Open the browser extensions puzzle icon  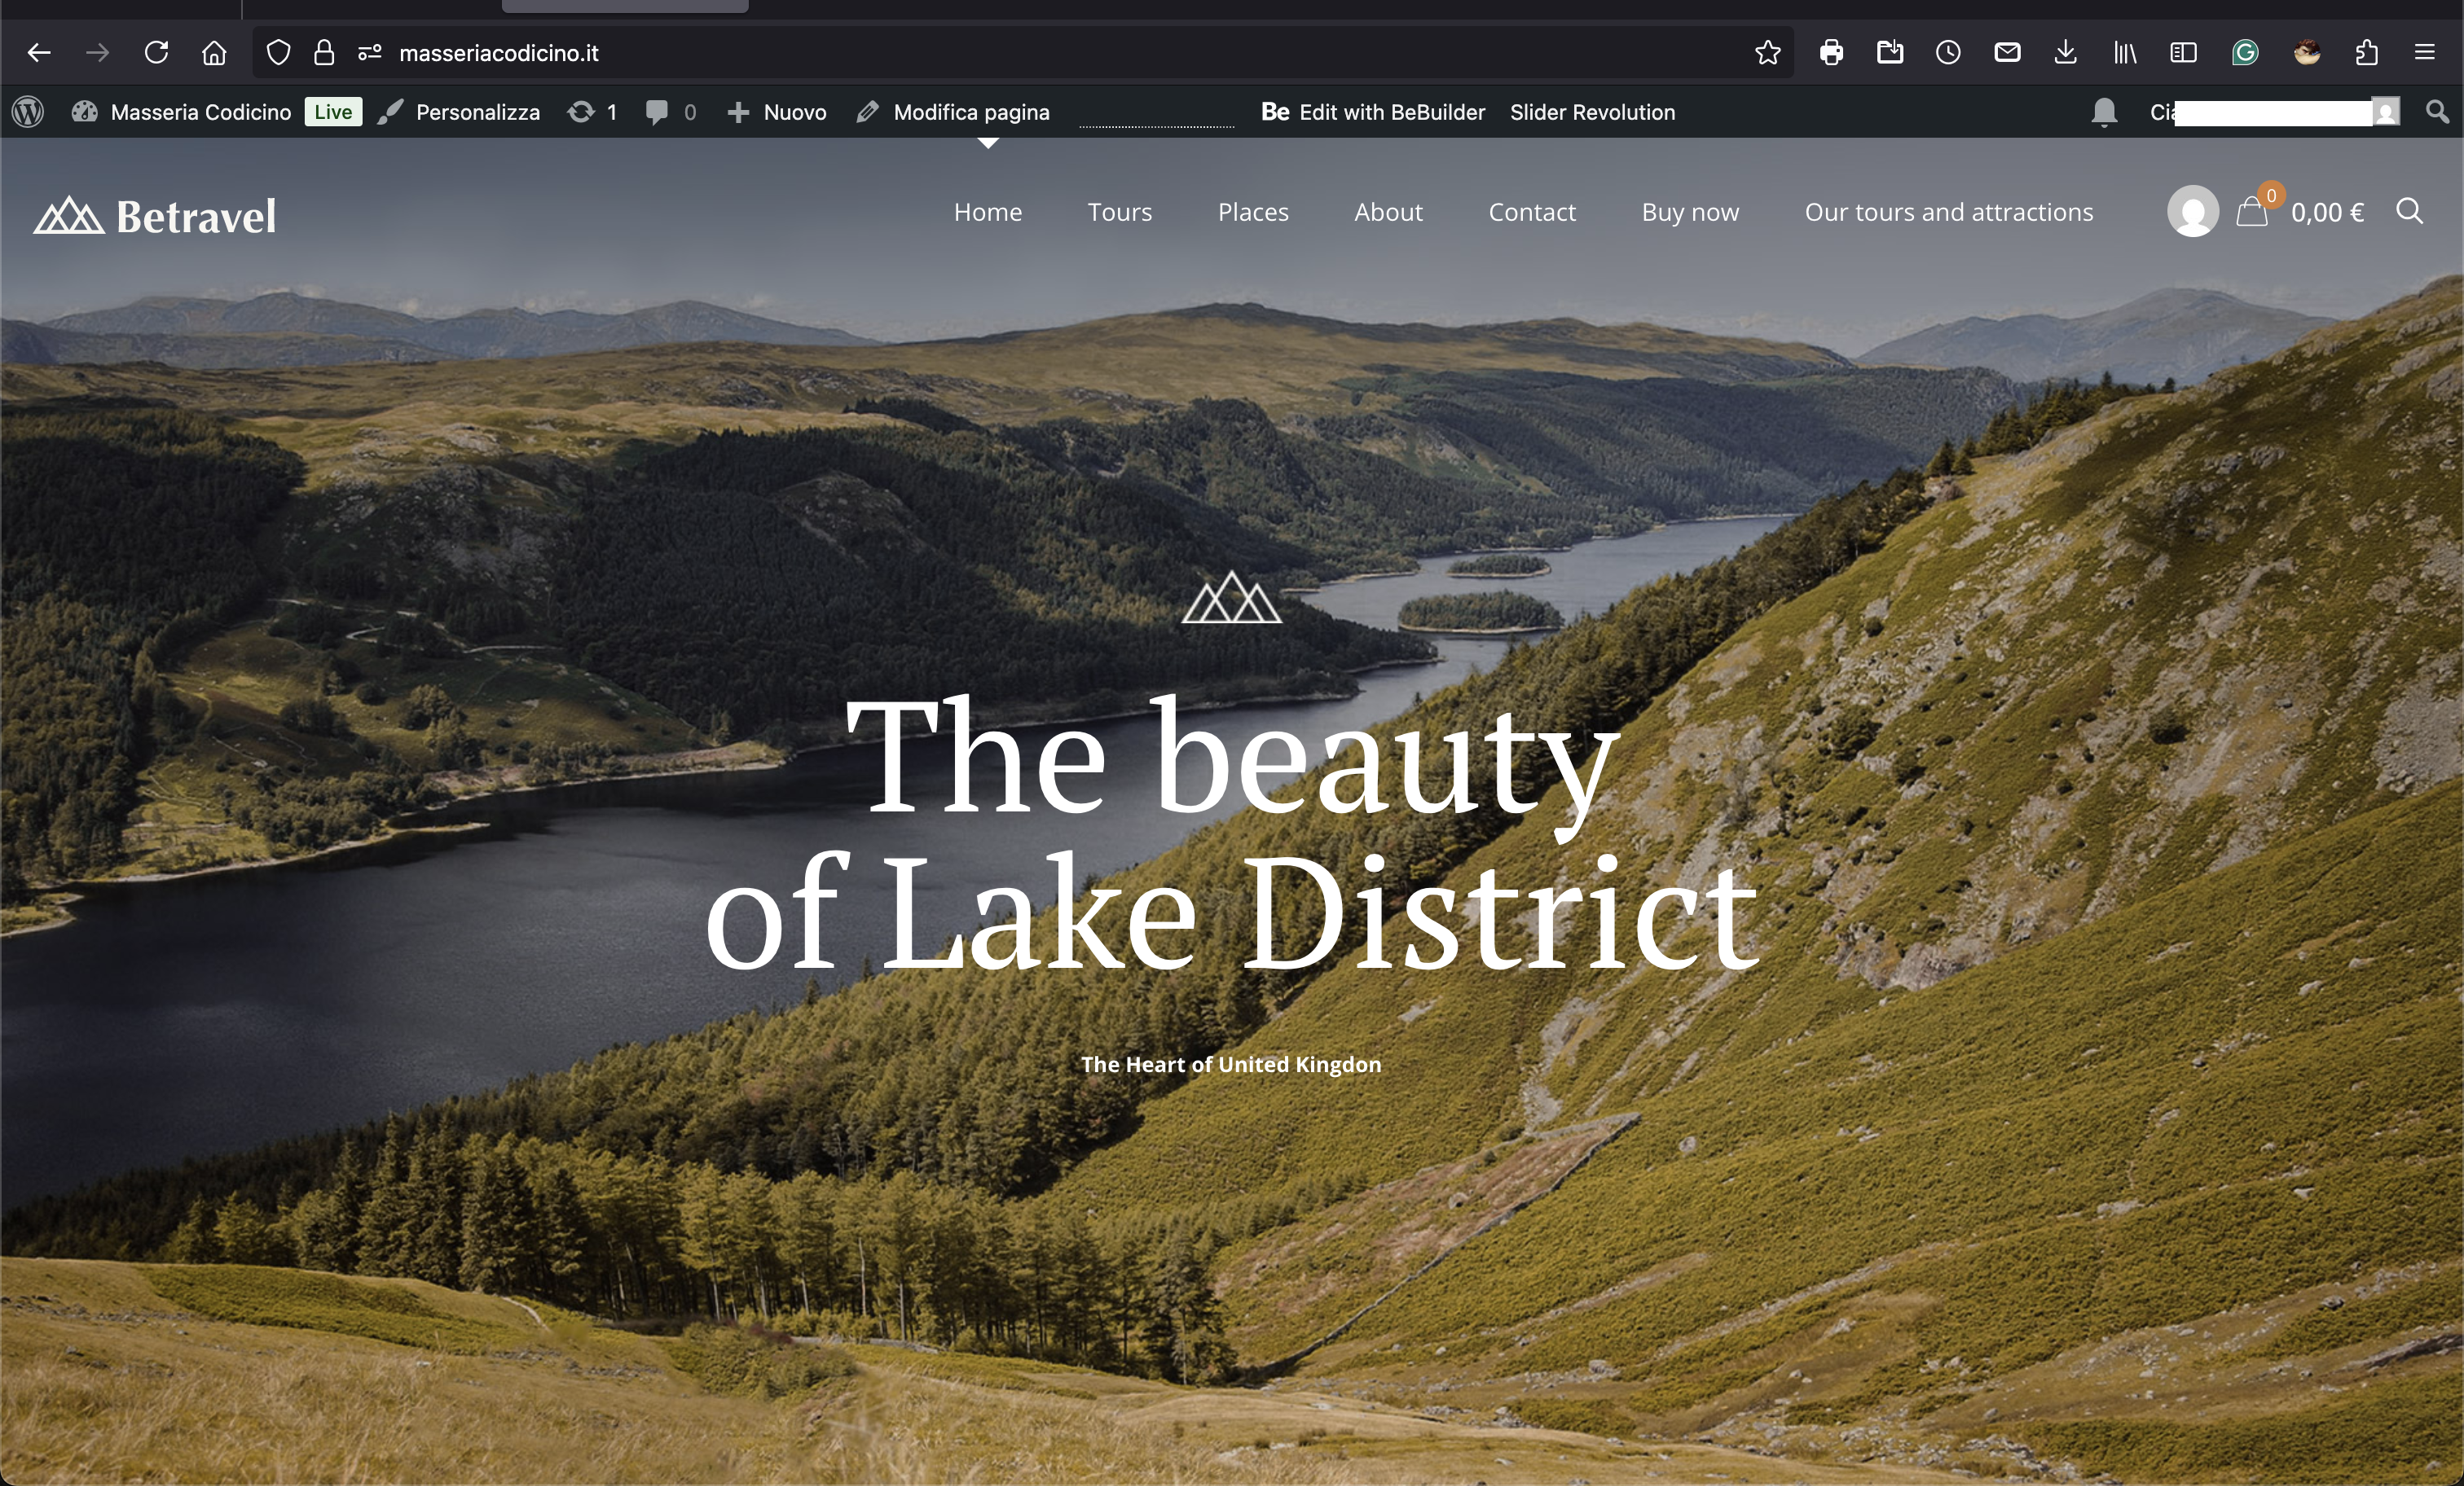2366,53
